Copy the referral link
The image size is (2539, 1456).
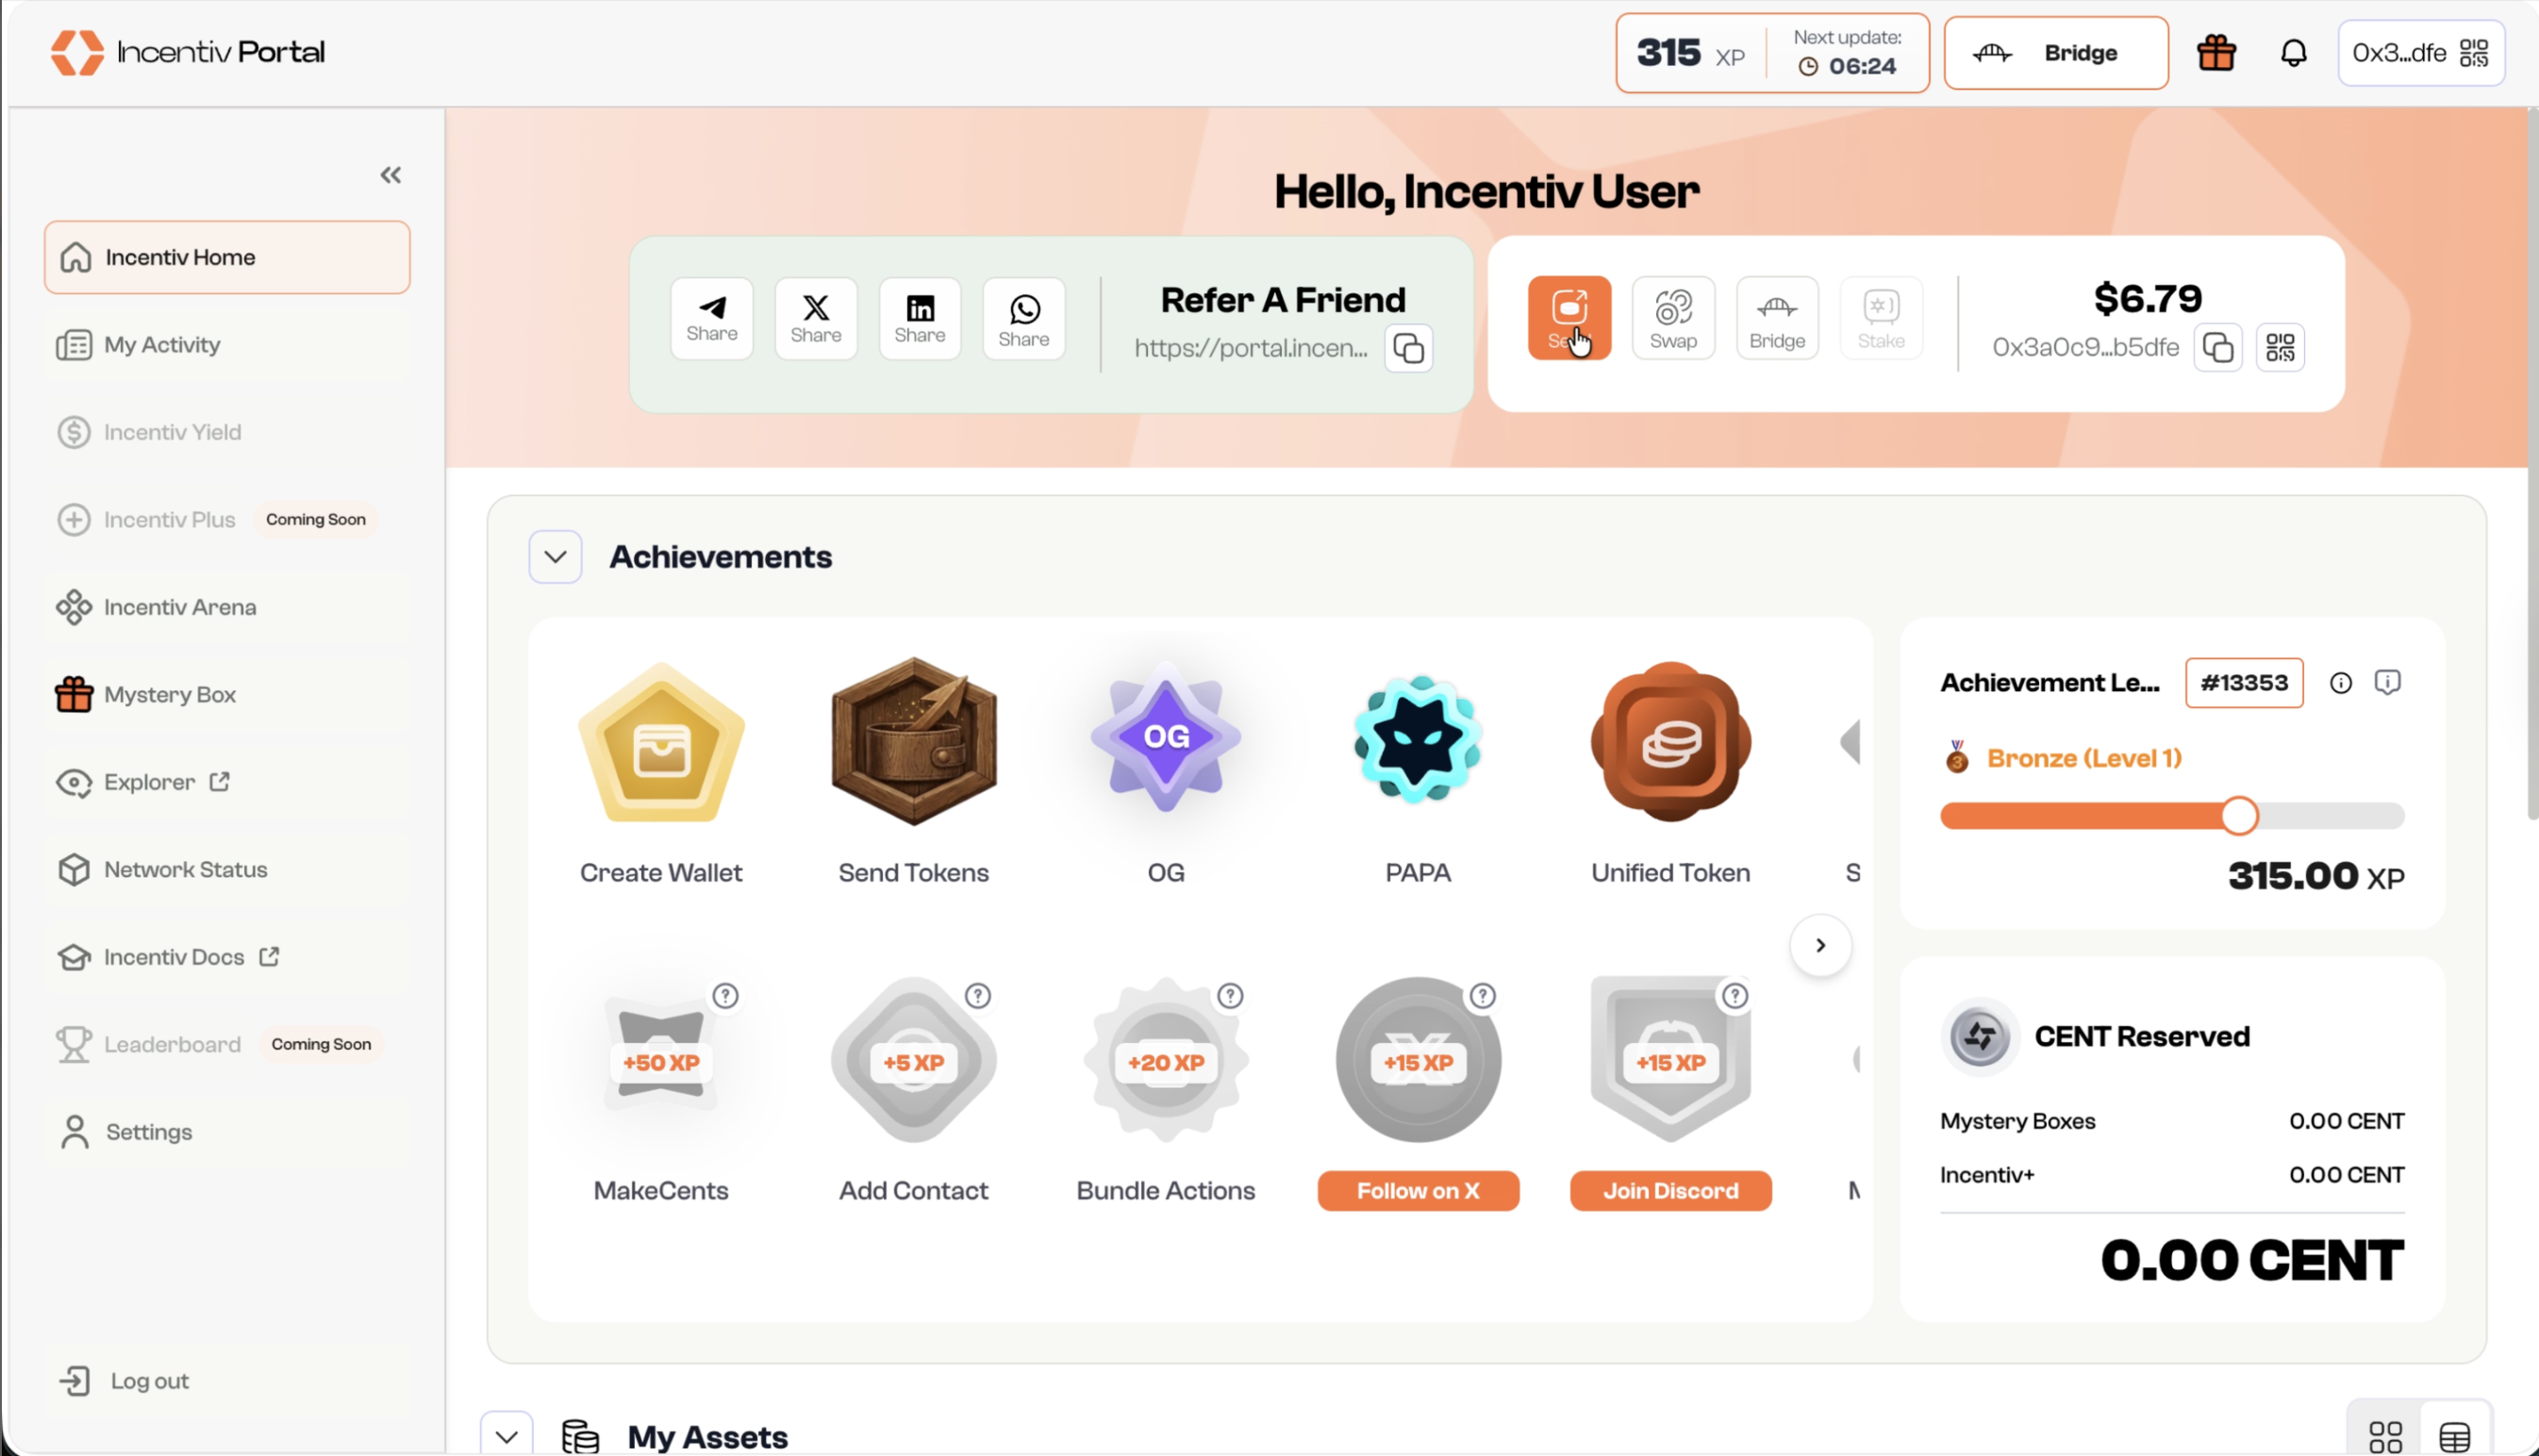(1408, 348)
